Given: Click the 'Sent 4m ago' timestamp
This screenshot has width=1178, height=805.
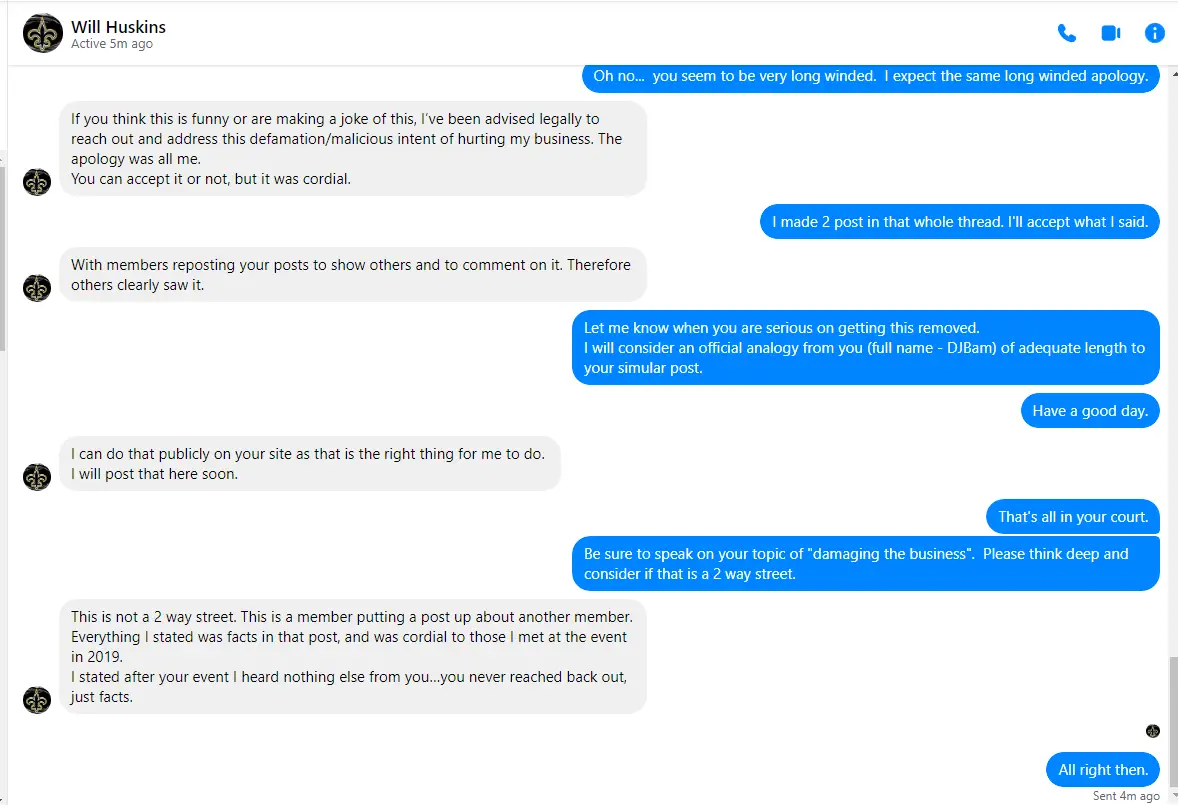Looking at the screenshot, I should point(1125,796).
